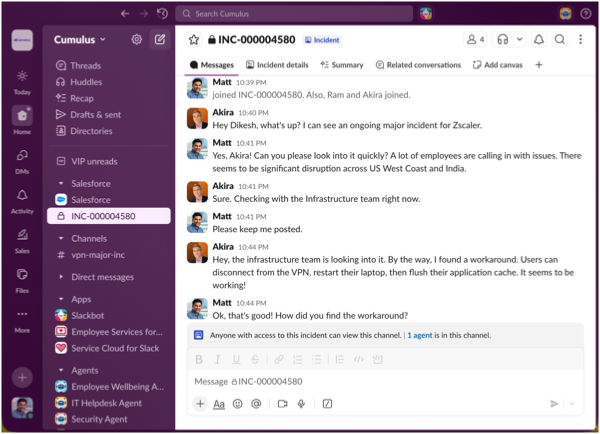Open your profile avatar at bottom left
600x434 pixels.
click(x=22, y=408)
